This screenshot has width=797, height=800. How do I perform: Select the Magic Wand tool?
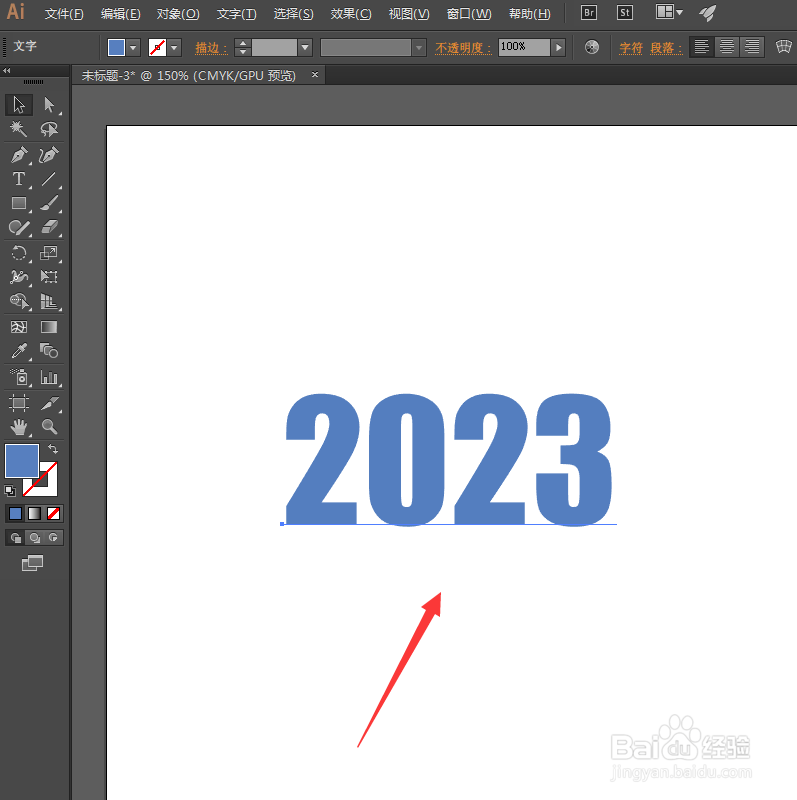pyautogui.click(x=19, y=129)
